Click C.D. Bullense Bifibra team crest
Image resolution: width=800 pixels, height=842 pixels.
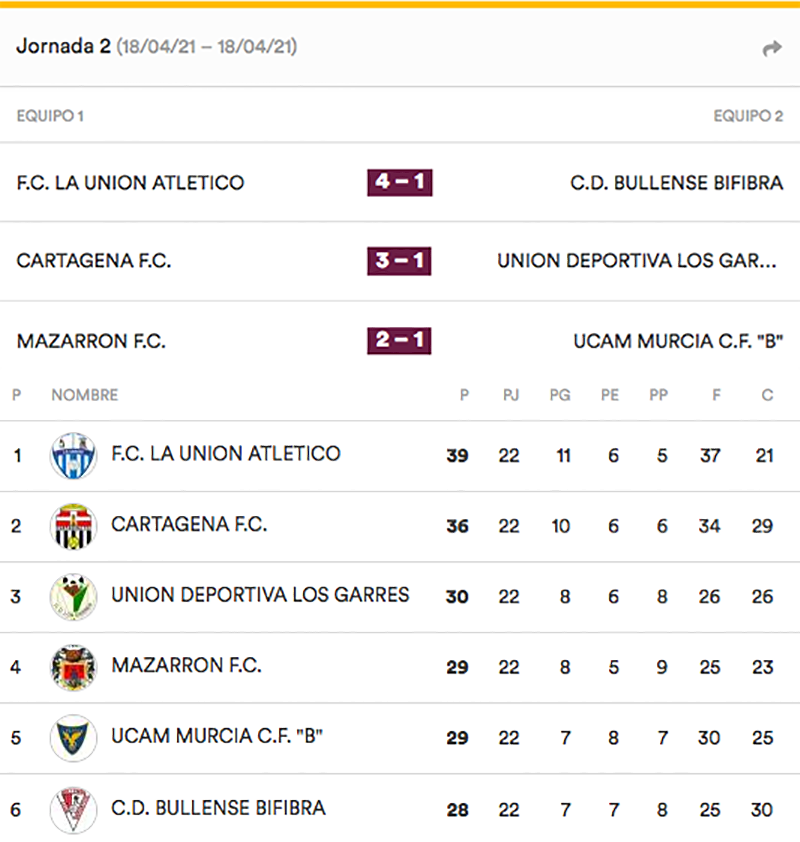point(73,809)
